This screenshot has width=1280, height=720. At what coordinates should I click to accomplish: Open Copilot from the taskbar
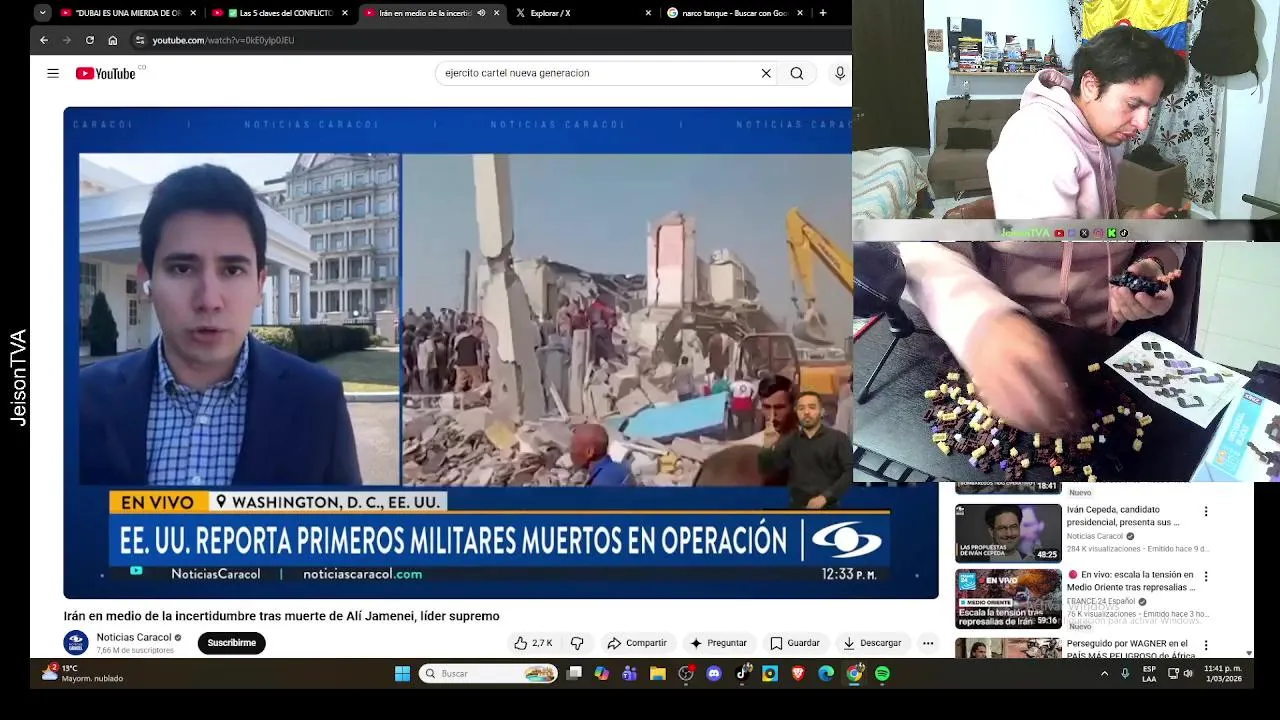click(602, 674)
